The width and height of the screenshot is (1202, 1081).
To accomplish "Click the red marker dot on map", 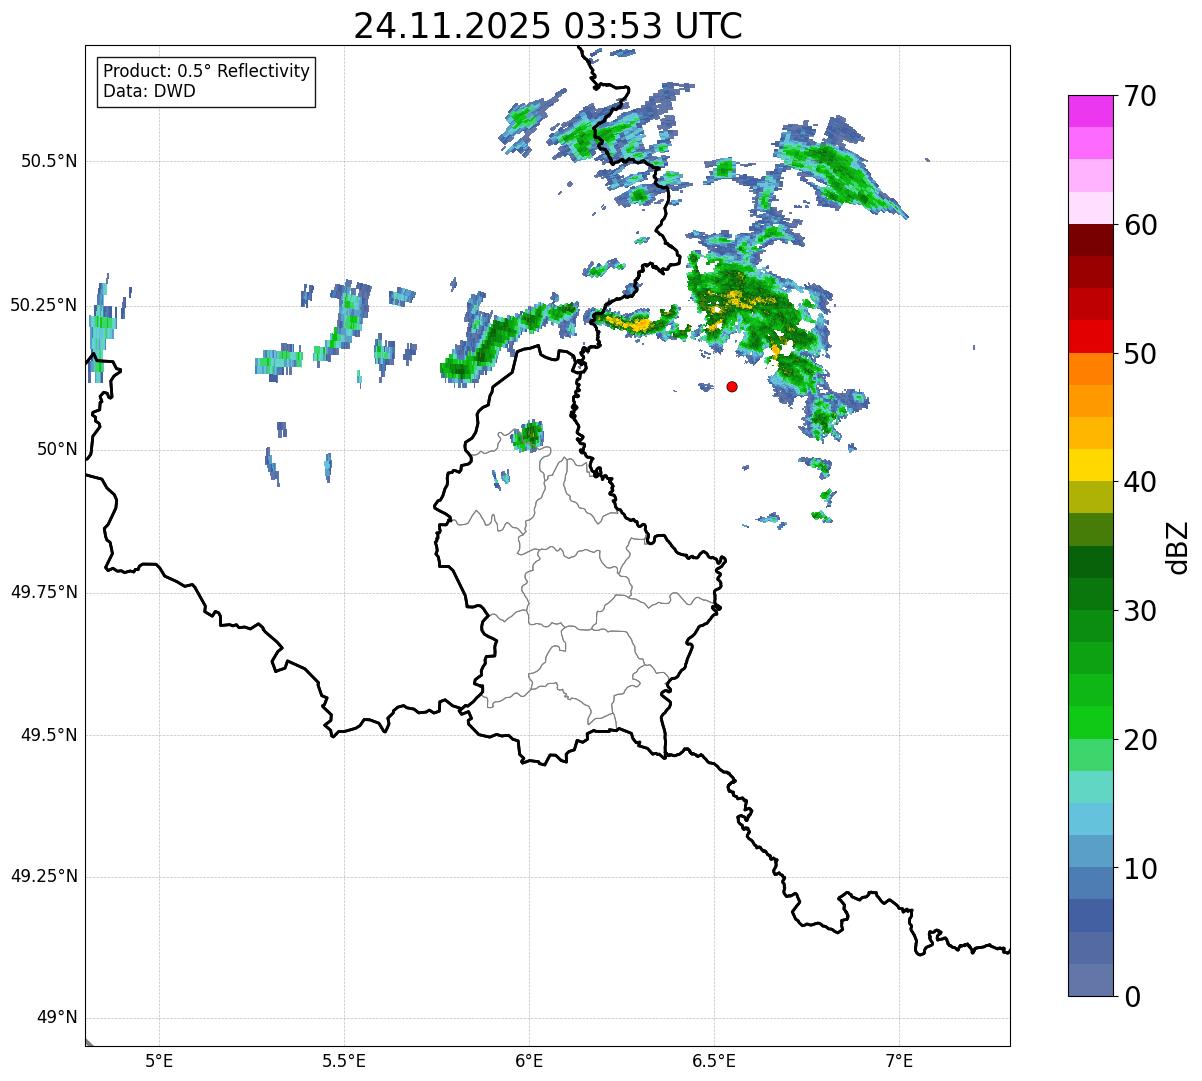I will point(732,386).
